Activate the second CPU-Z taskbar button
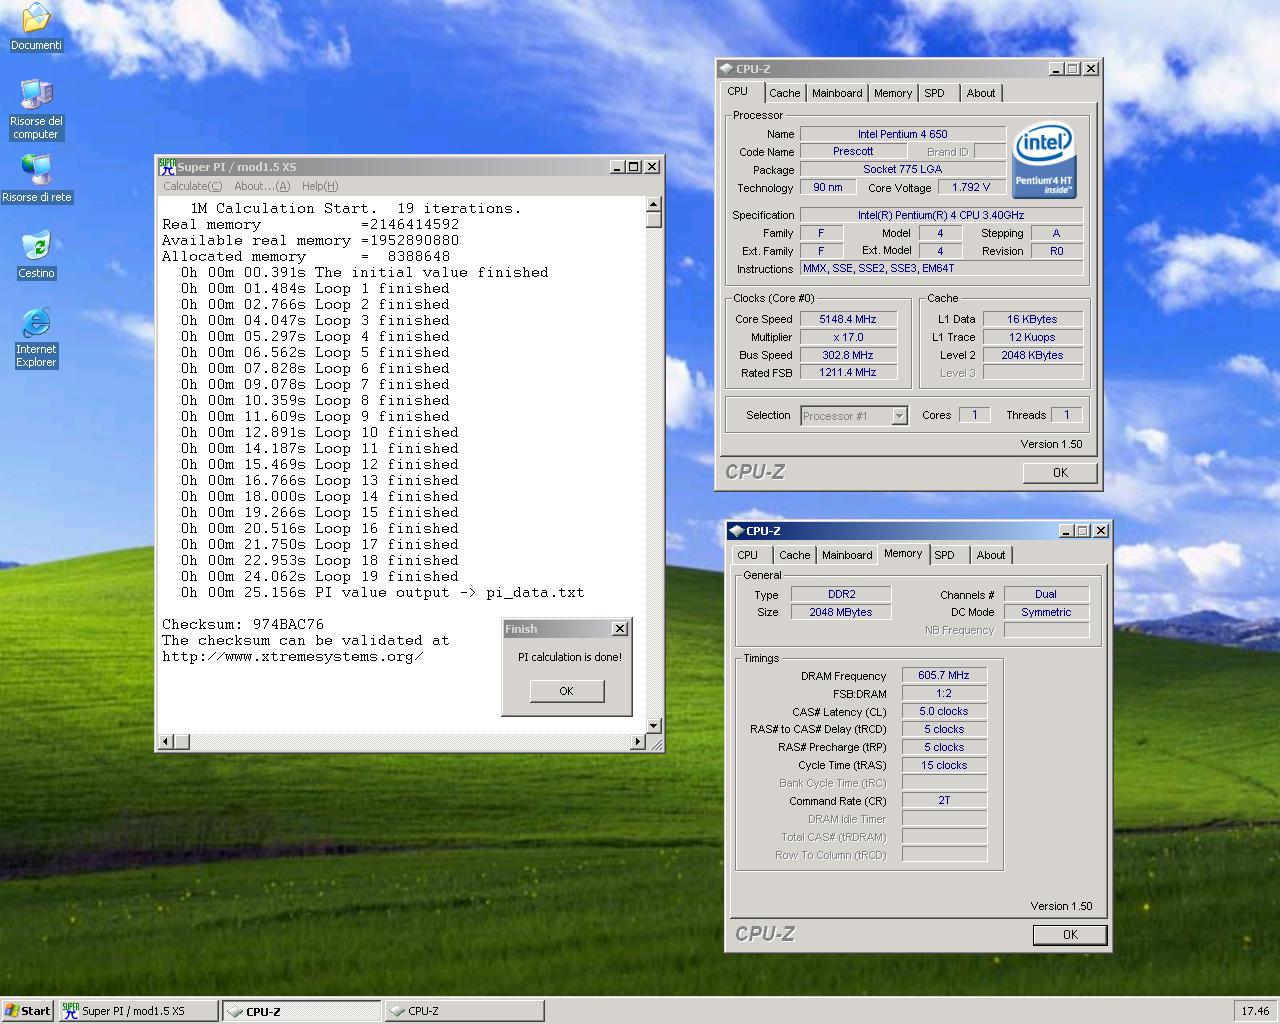The width and height of the screenshot is (1280, 1024). tap(464, 1011)
